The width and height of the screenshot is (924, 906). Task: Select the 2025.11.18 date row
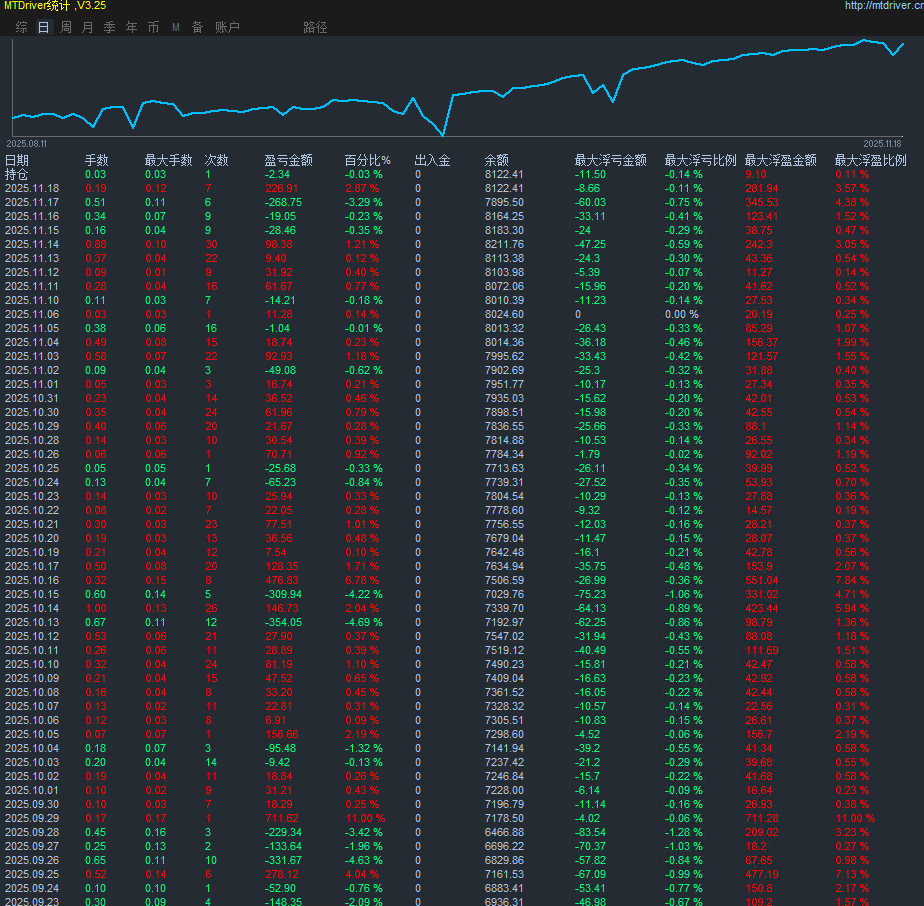click(x=32, y=188)
